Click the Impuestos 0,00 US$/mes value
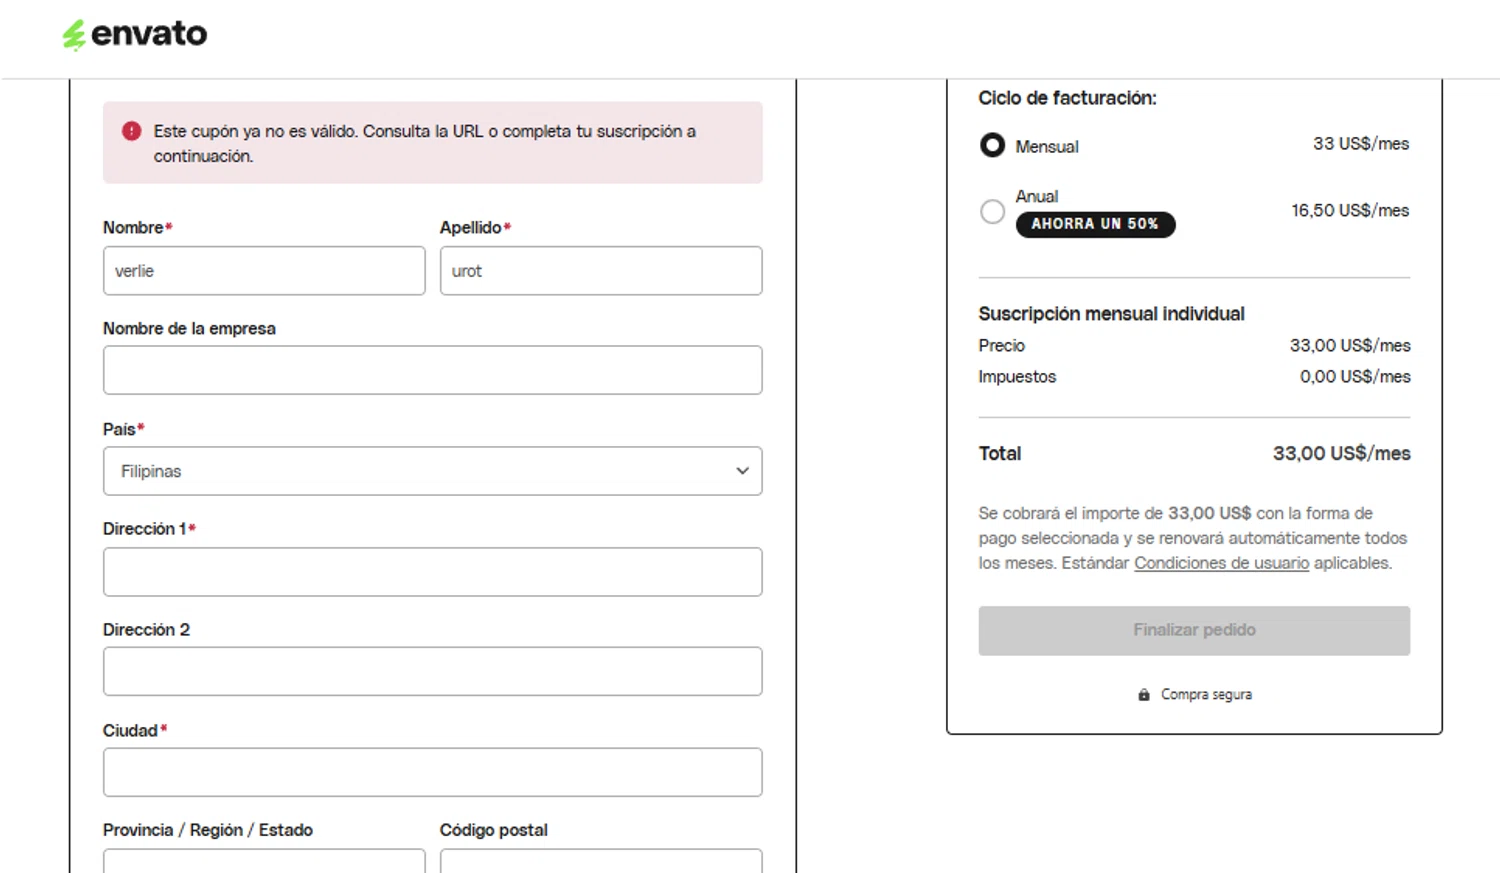The image size is (1500, 873). tap(1355, 377)
